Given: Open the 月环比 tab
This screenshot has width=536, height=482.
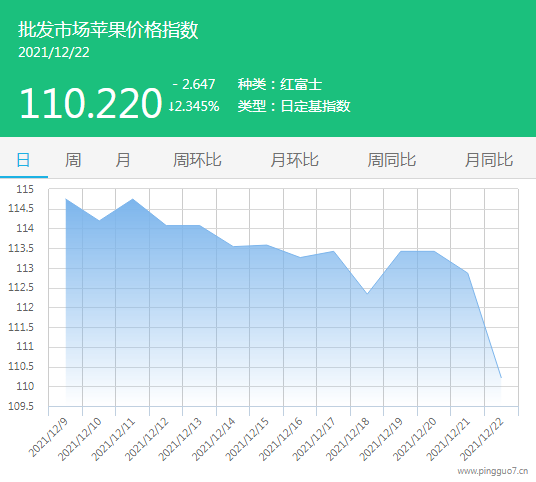Looking at the screenshot, I should (294, 160).
